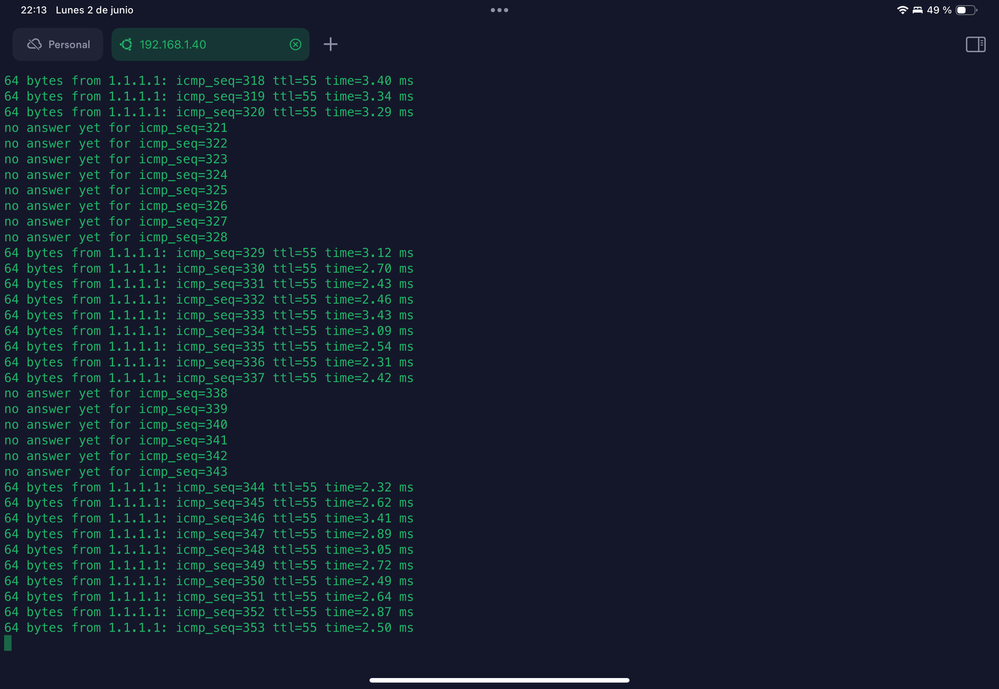
Task: Toggle the right sidebar panel icon
Action: [975, 44]
